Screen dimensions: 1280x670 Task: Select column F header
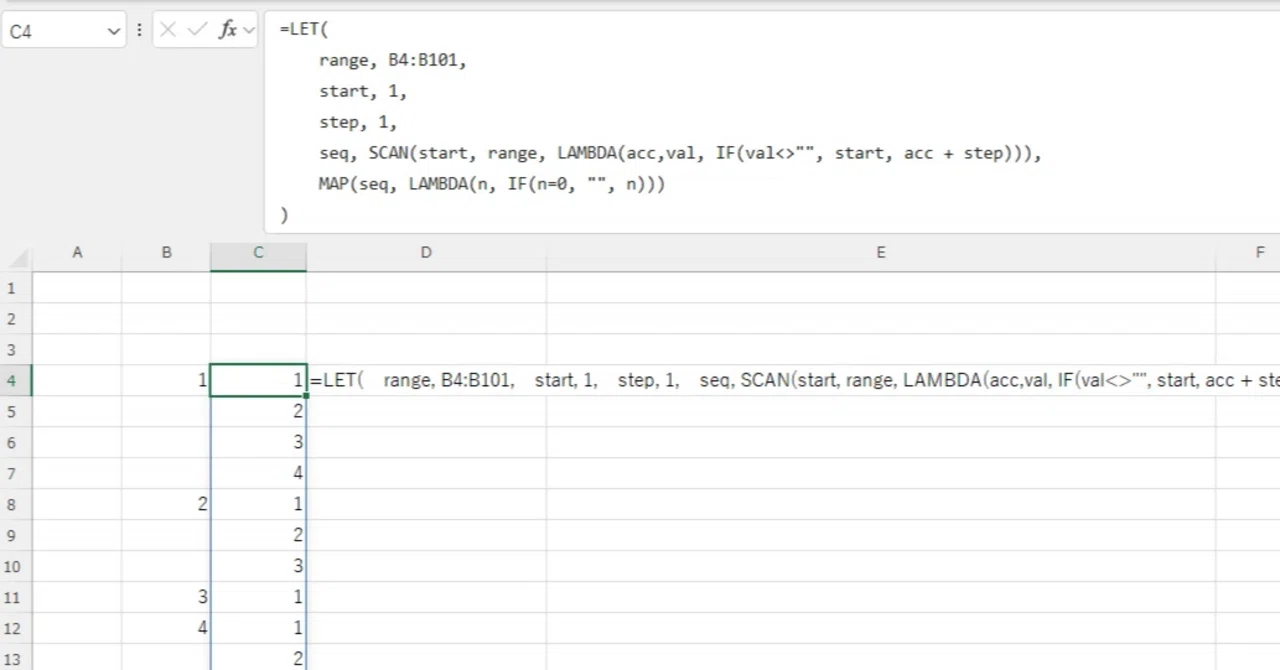(1248, 253)
